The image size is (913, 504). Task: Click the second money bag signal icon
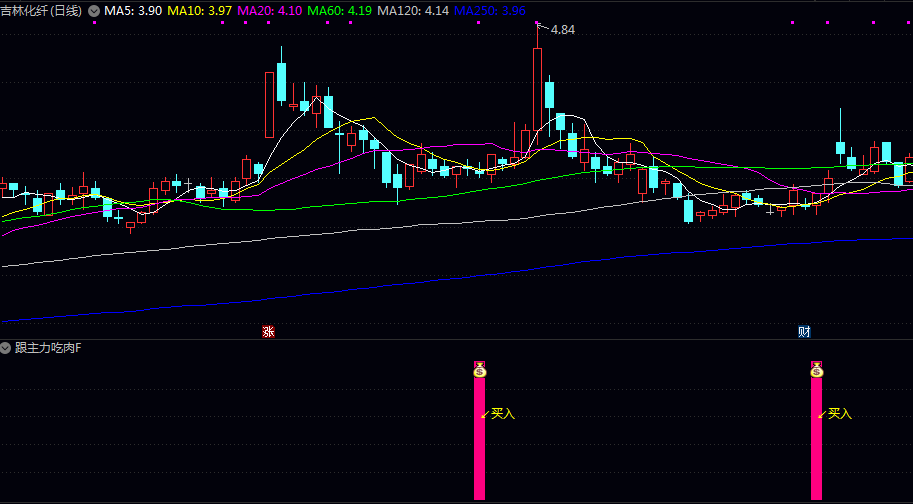816,370
